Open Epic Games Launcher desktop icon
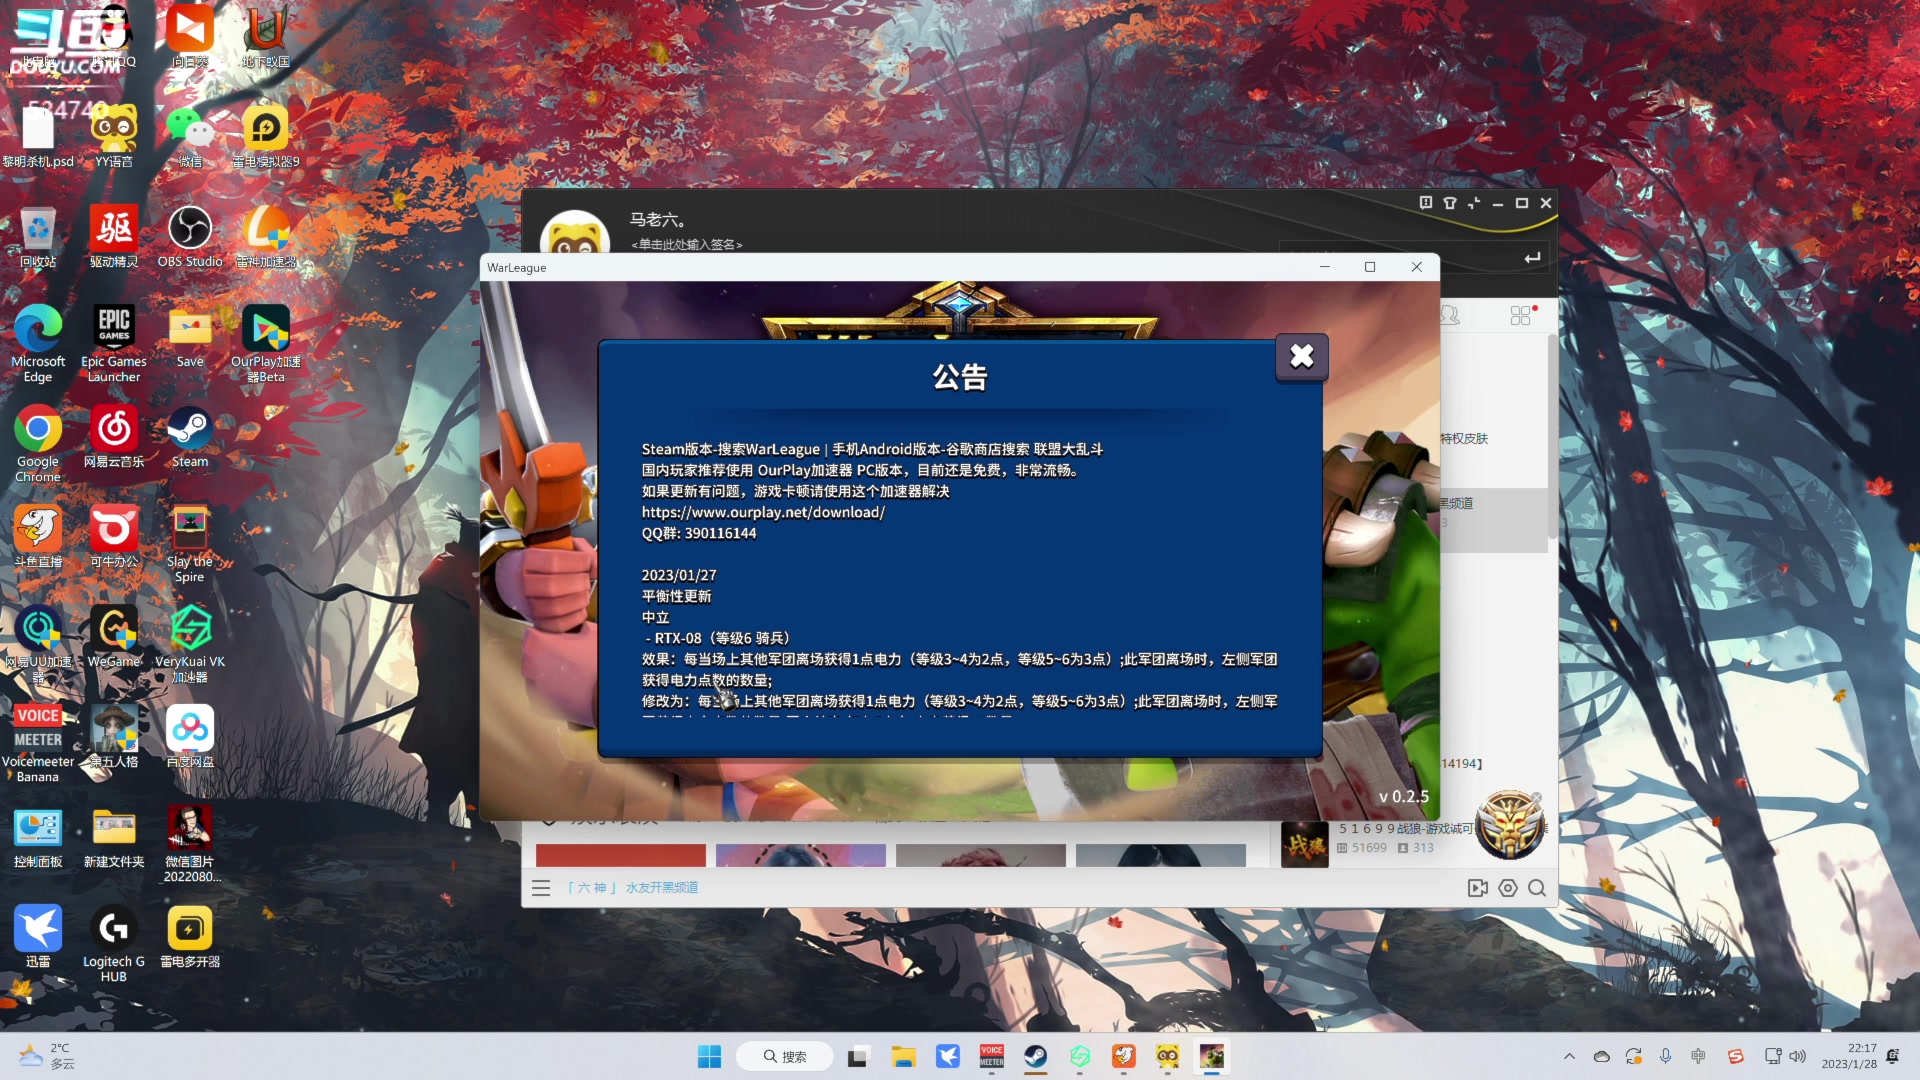The height and width of the screenshot is (1080, 1920). click(114, 344)
